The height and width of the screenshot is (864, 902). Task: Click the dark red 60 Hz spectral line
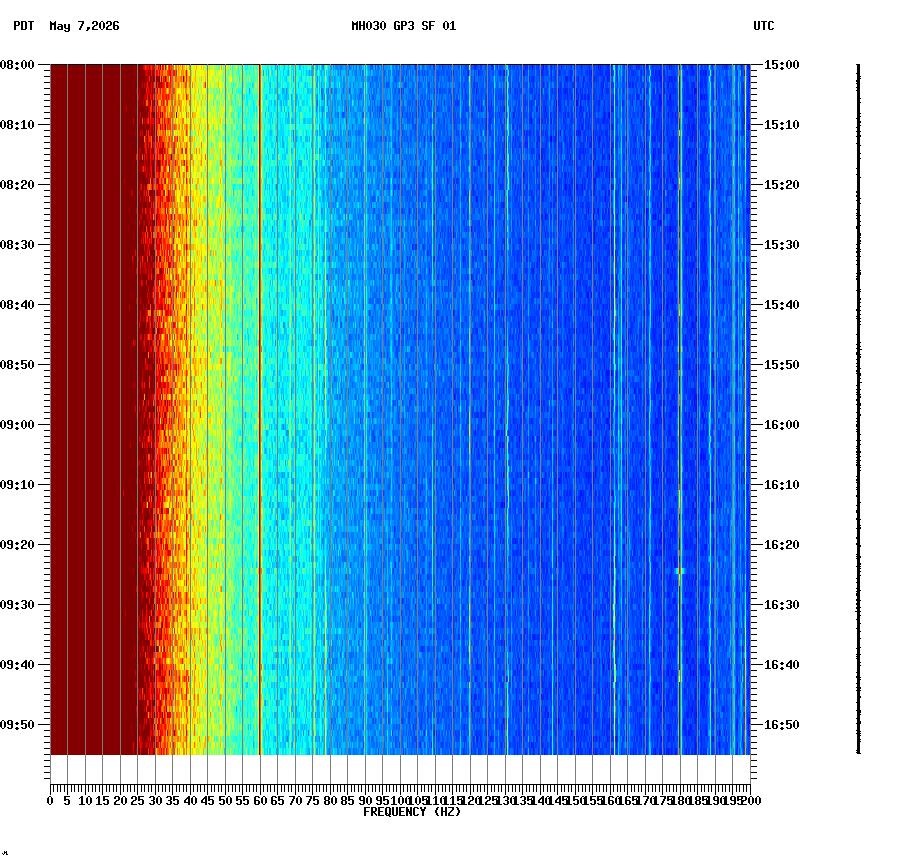tap(260, 409)
